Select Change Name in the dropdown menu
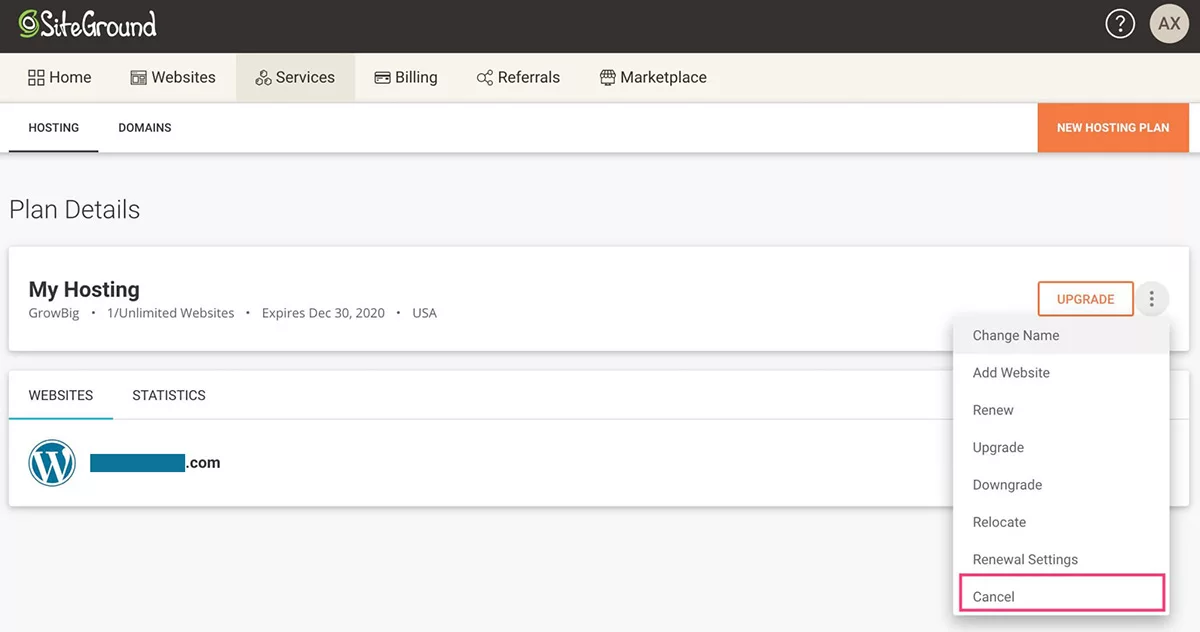The width and height of the screenshot is (1200, 632). (1016, 336)
